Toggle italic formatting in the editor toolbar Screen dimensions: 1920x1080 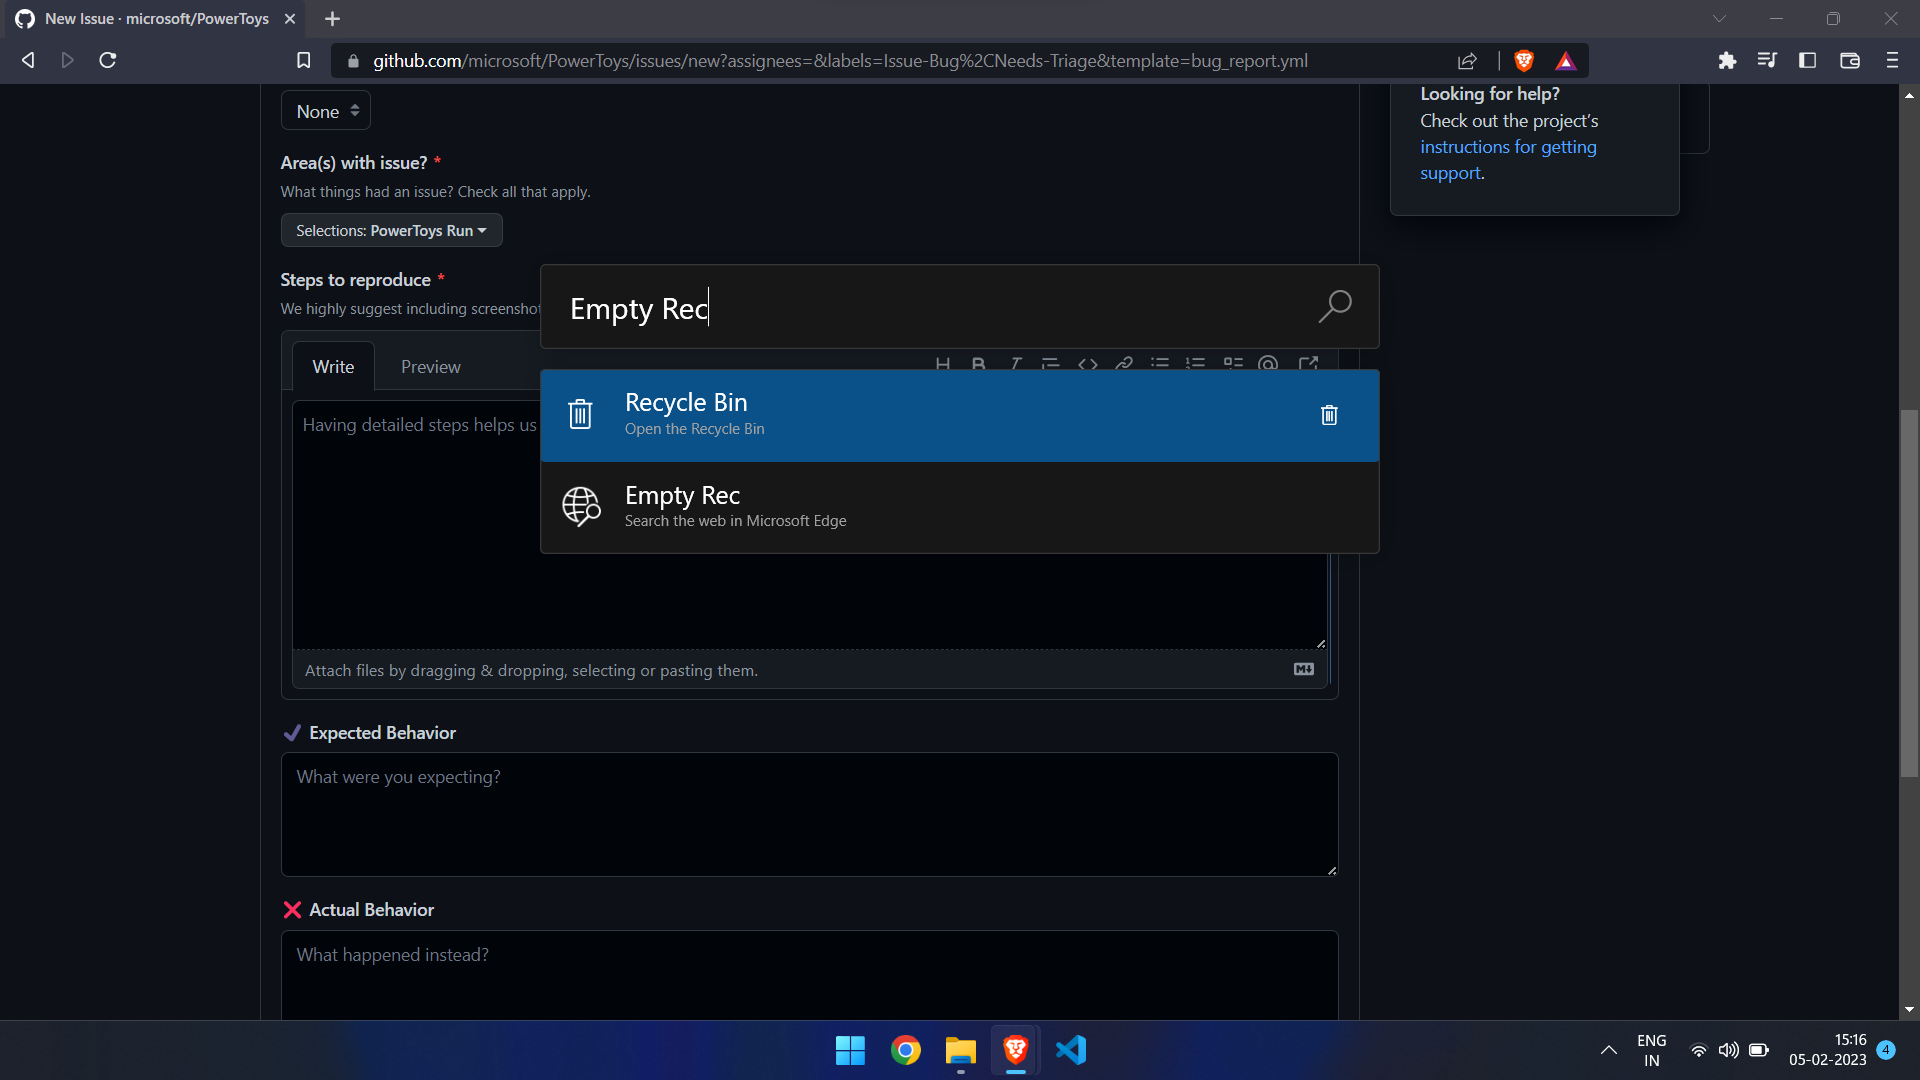coord(1015,363)
